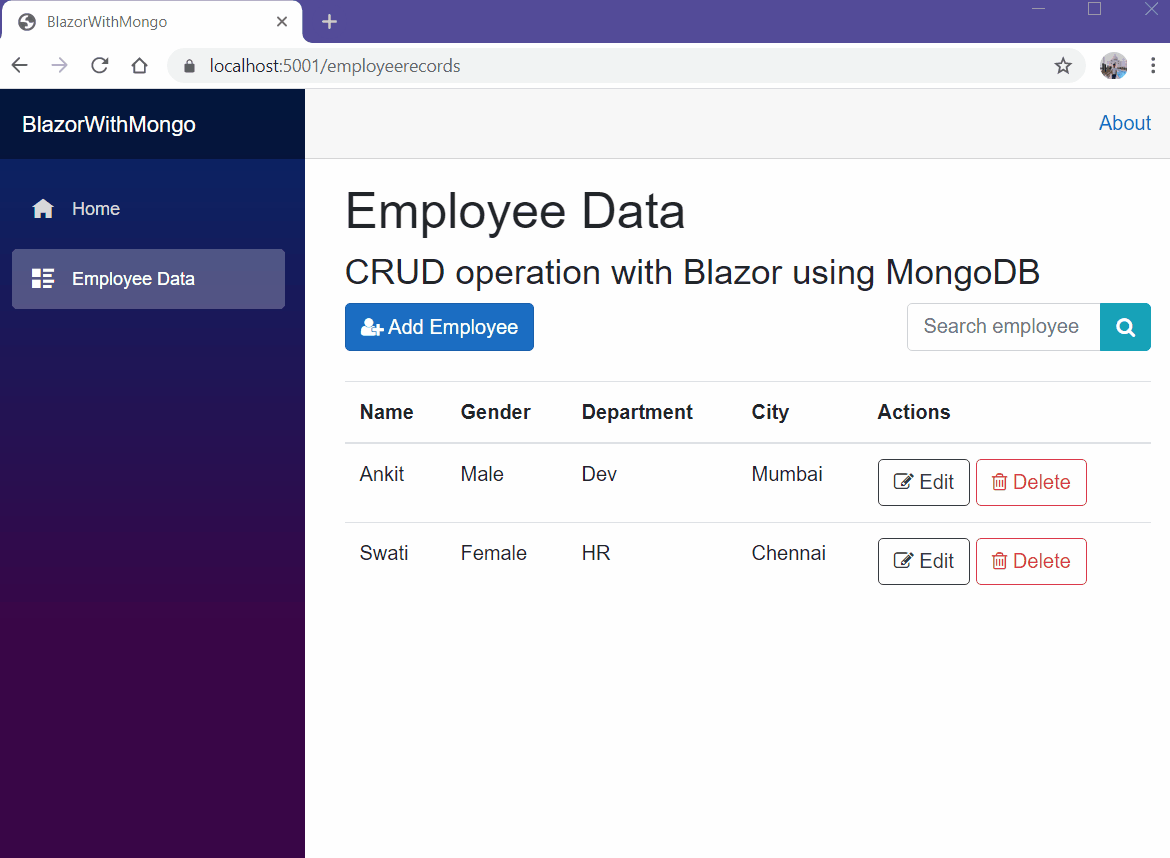
Task: Open the About link
Action: 1124,123
